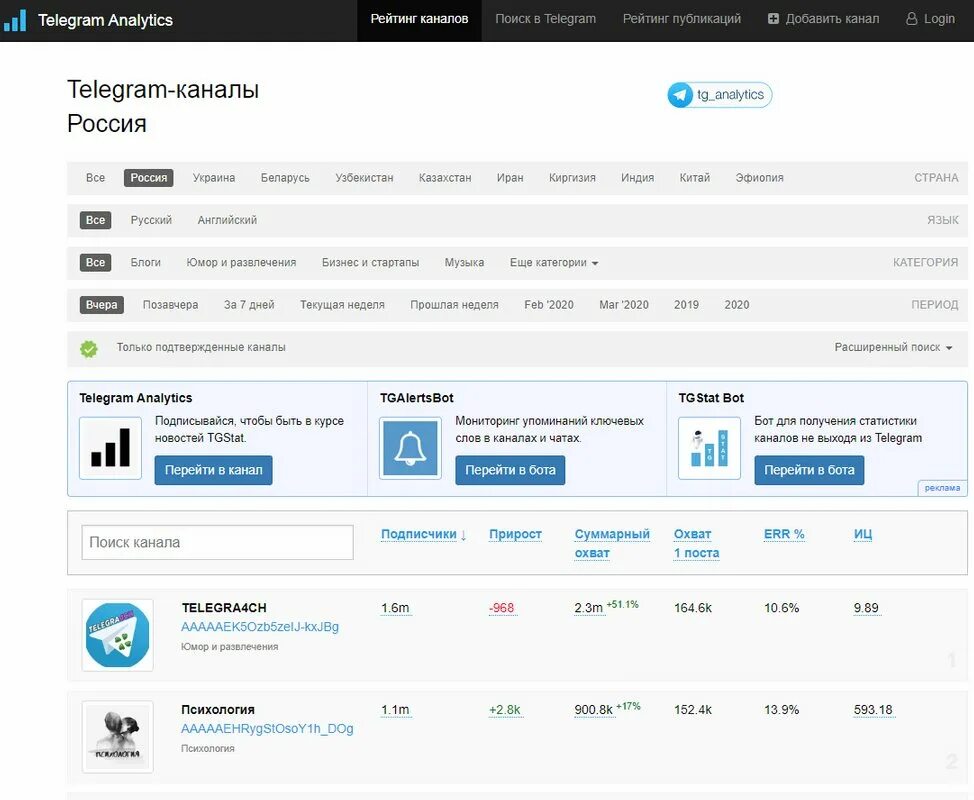This screenshot has width=974, height=800.
Task: Open the tg_analytics Telegram badge
Action: pos(719,95)
